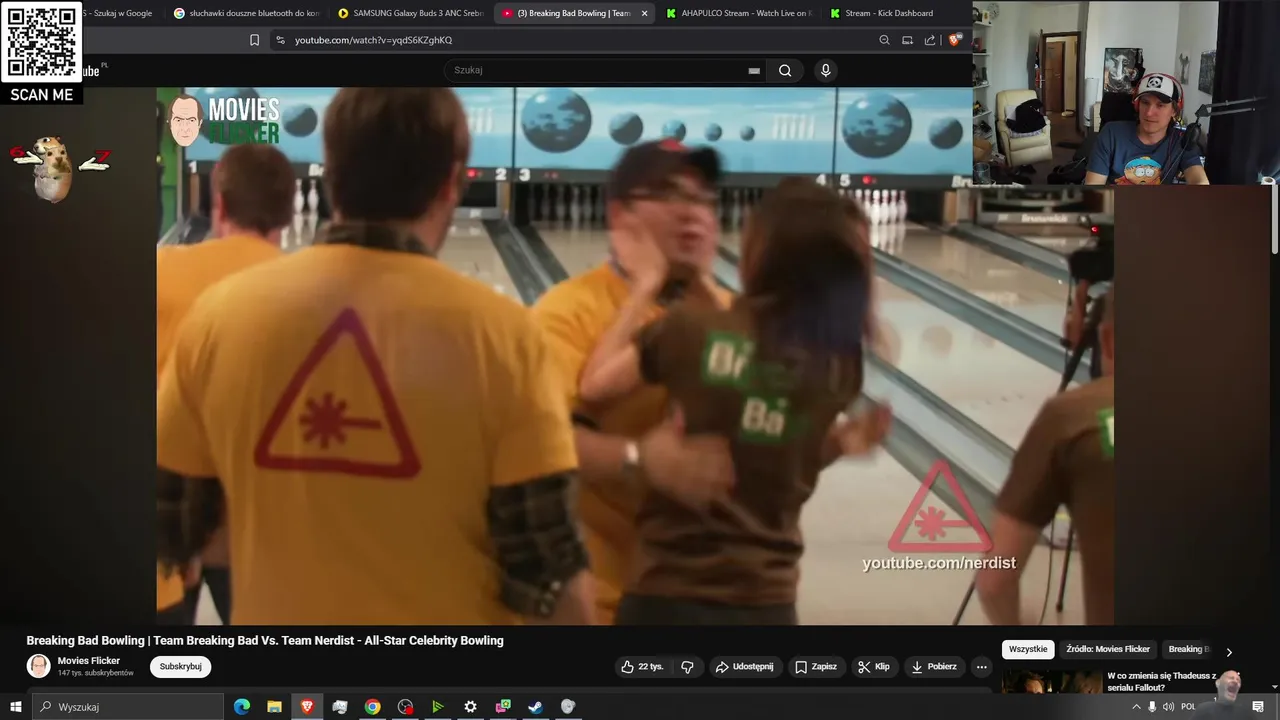Like the video with 22 tys. thumbs up
Screen dimensions: 1280x720
coord(642,667)
